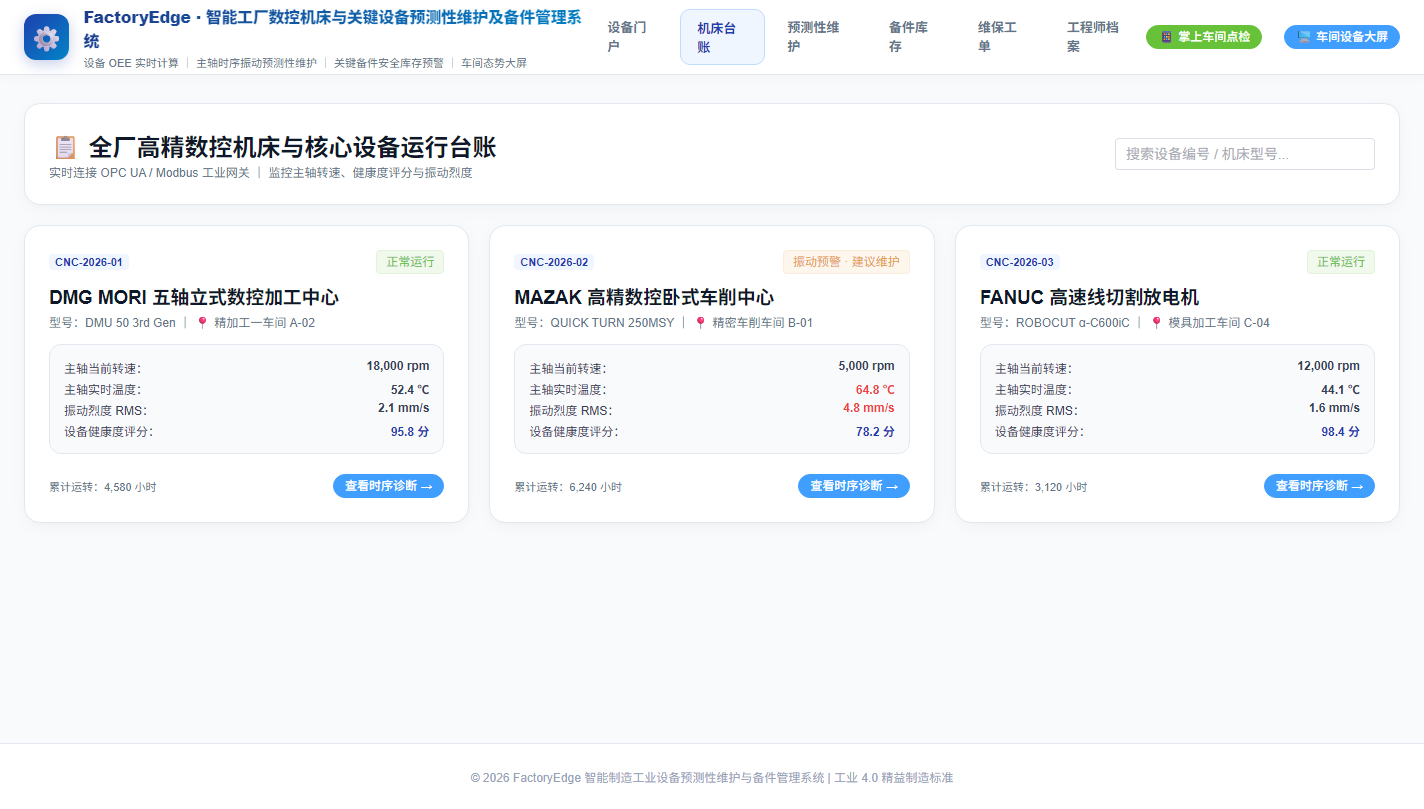Click the location pin for 精密车削车间 B-01
The image size is (1424, 809).
700,323
